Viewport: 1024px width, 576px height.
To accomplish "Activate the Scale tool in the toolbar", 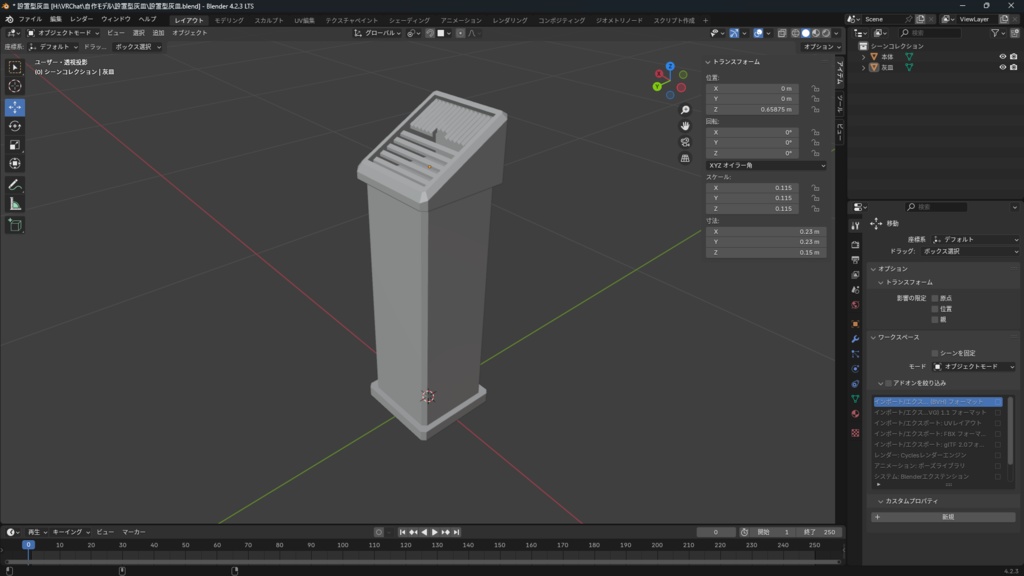I will [15, 145].
